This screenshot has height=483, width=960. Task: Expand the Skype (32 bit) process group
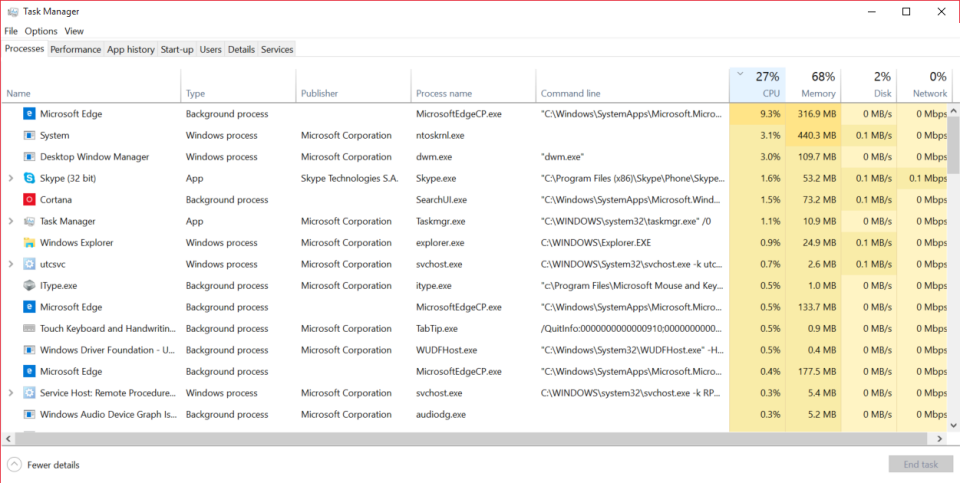point(10,178)
